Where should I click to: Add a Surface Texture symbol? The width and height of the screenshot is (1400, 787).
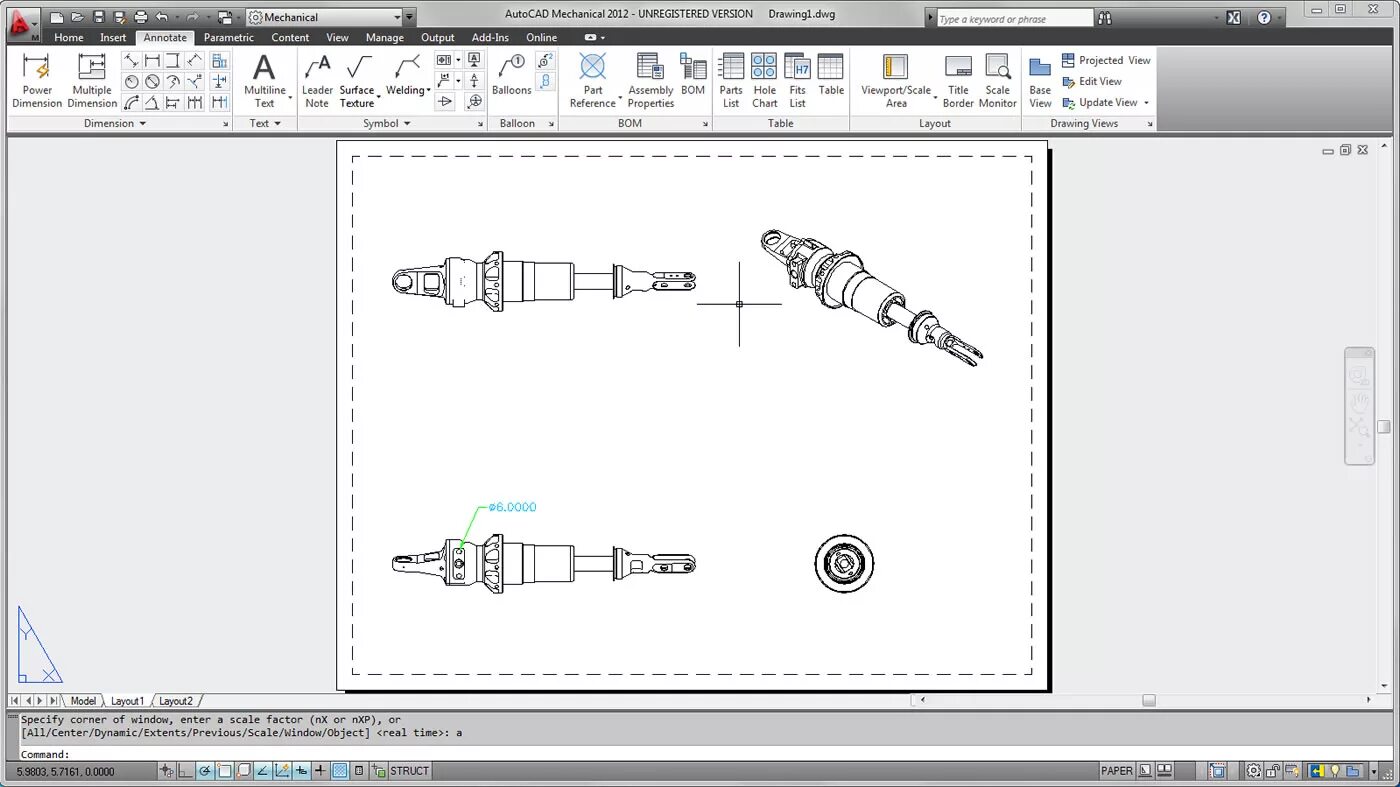coord(357,81)
